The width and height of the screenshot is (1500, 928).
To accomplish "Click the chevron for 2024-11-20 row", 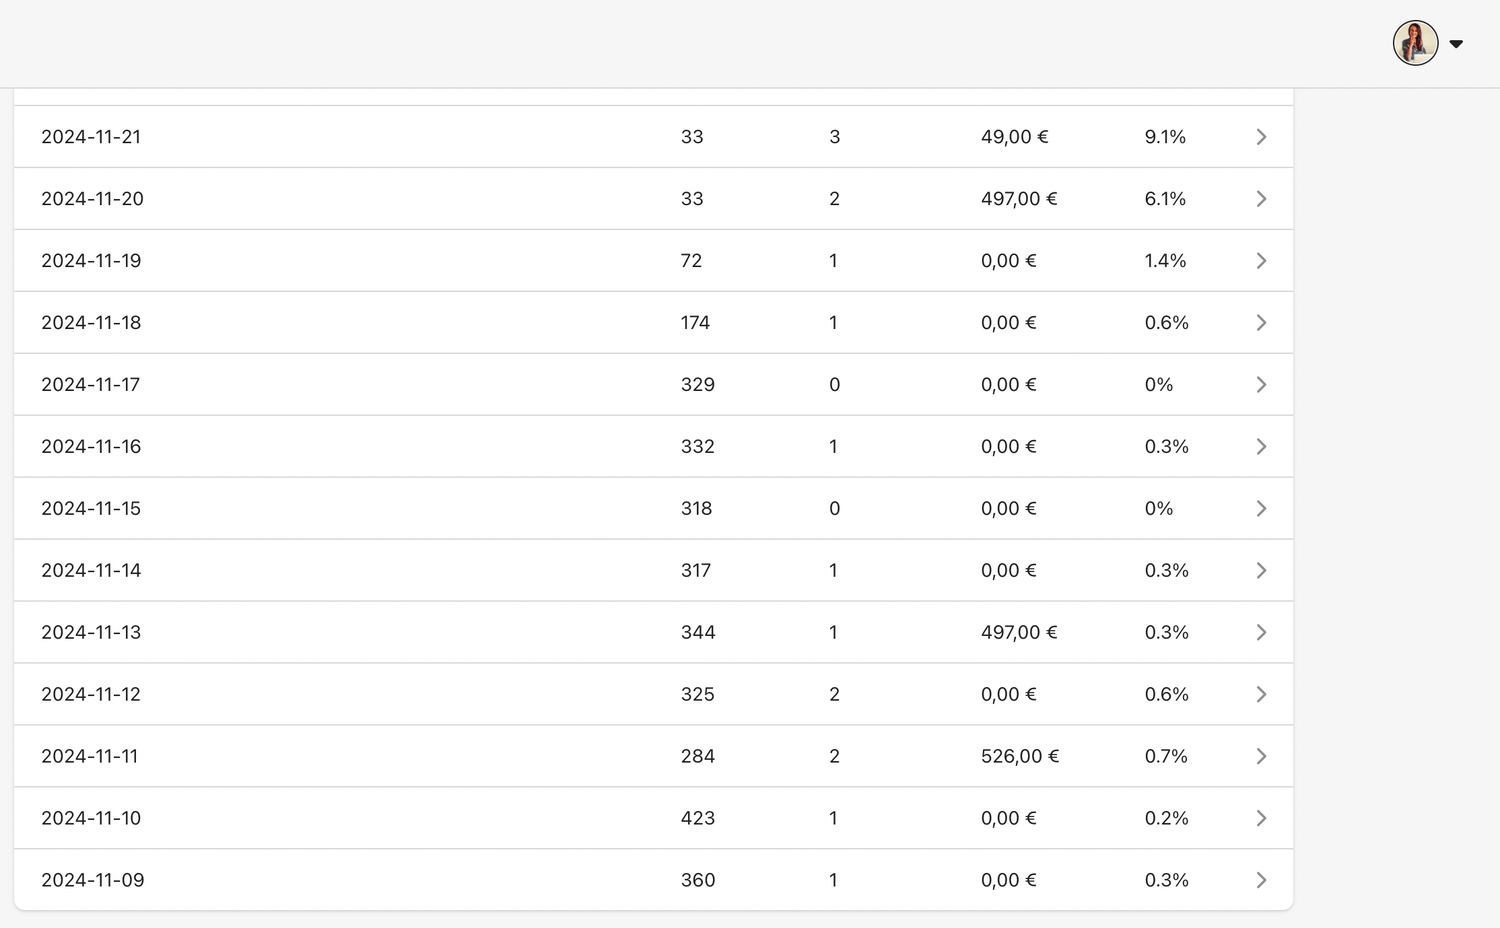I will [x=1261, y=199].
